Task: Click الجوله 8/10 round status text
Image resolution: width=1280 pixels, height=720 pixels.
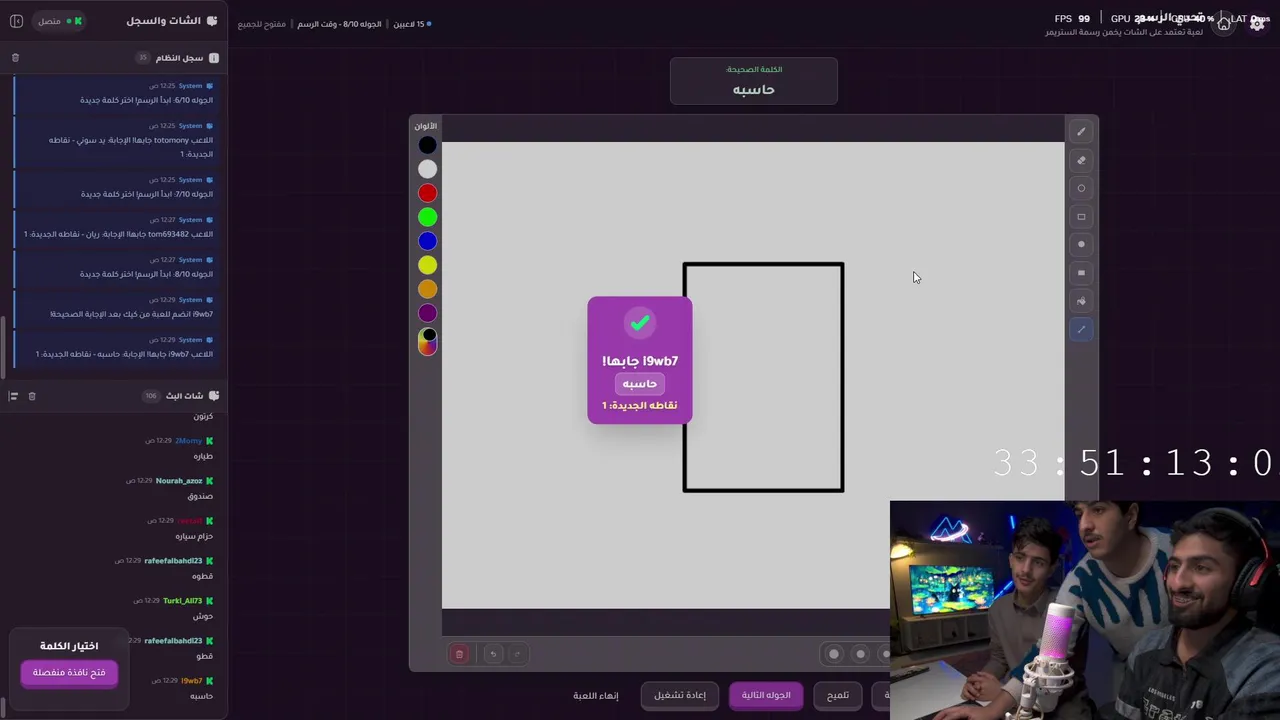Action: [339, 24]
